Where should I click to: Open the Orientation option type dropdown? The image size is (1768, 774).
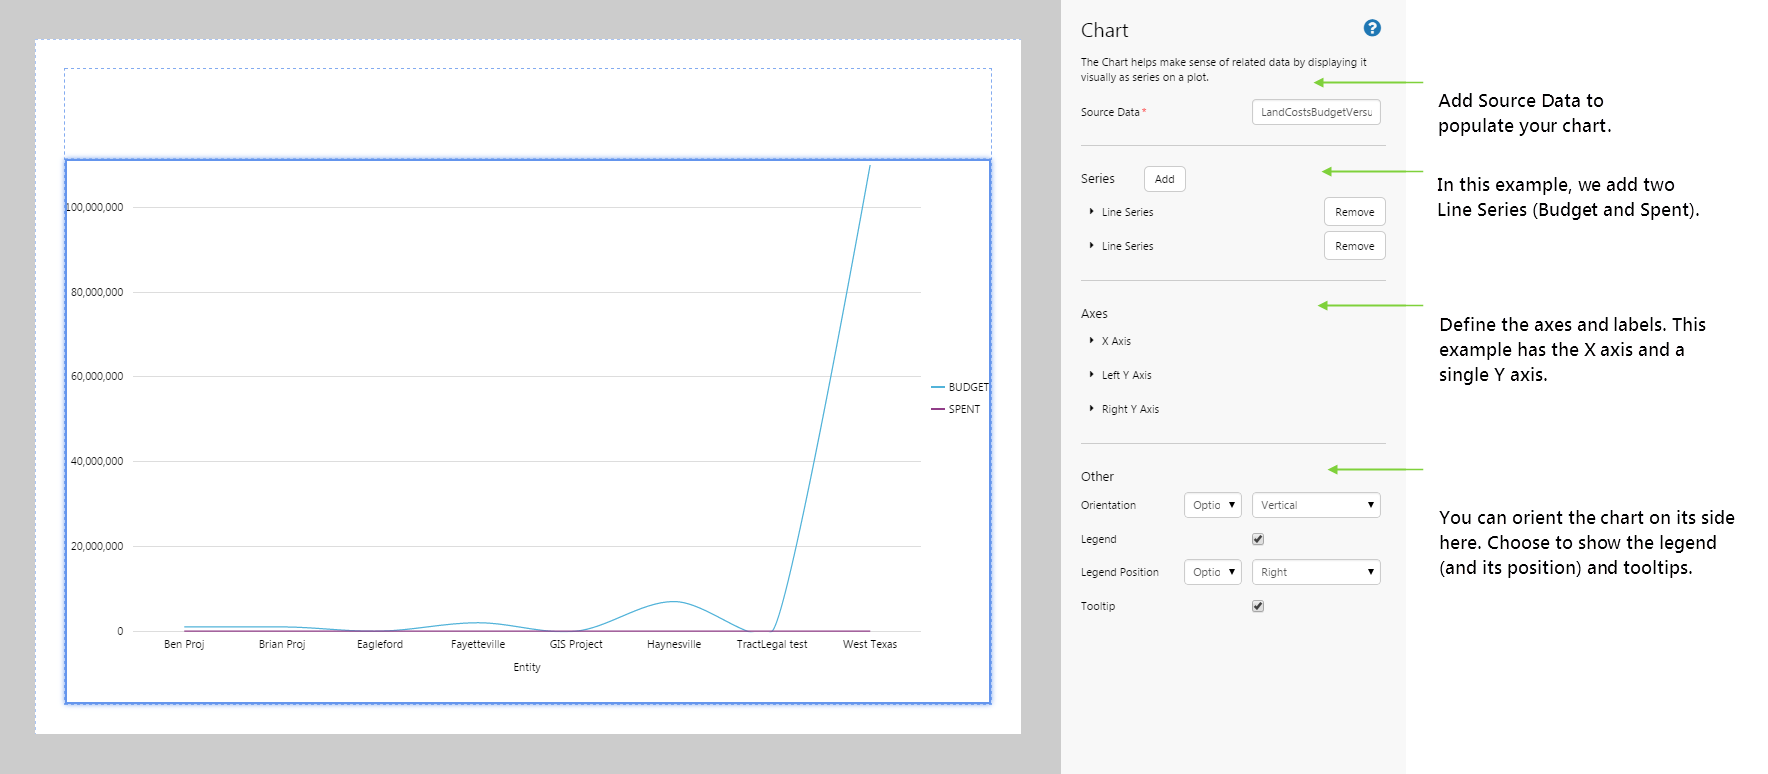(x=1212, y=505)
